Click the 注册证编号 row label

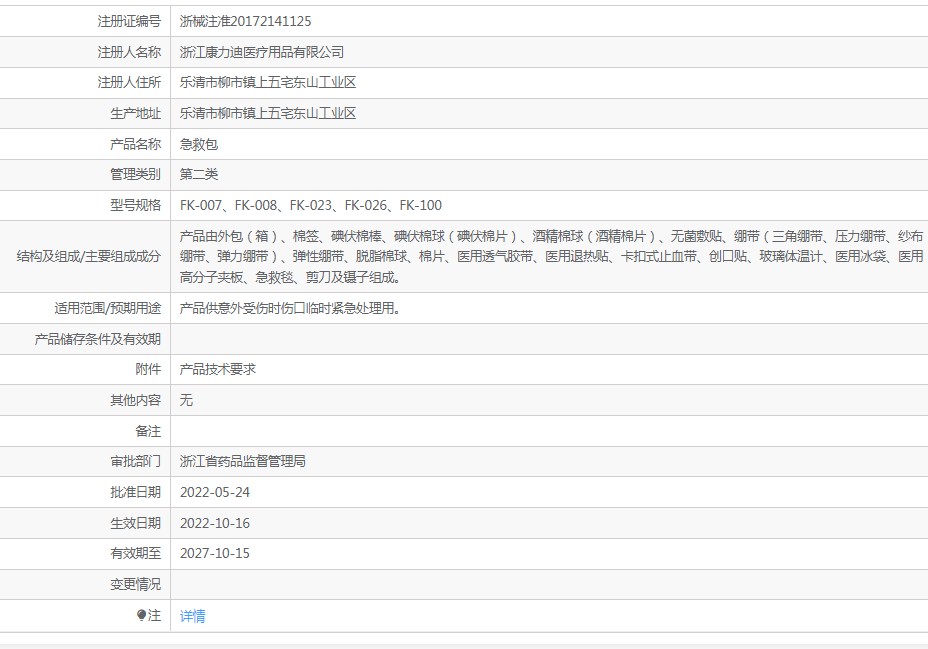(x=129, y=21)
